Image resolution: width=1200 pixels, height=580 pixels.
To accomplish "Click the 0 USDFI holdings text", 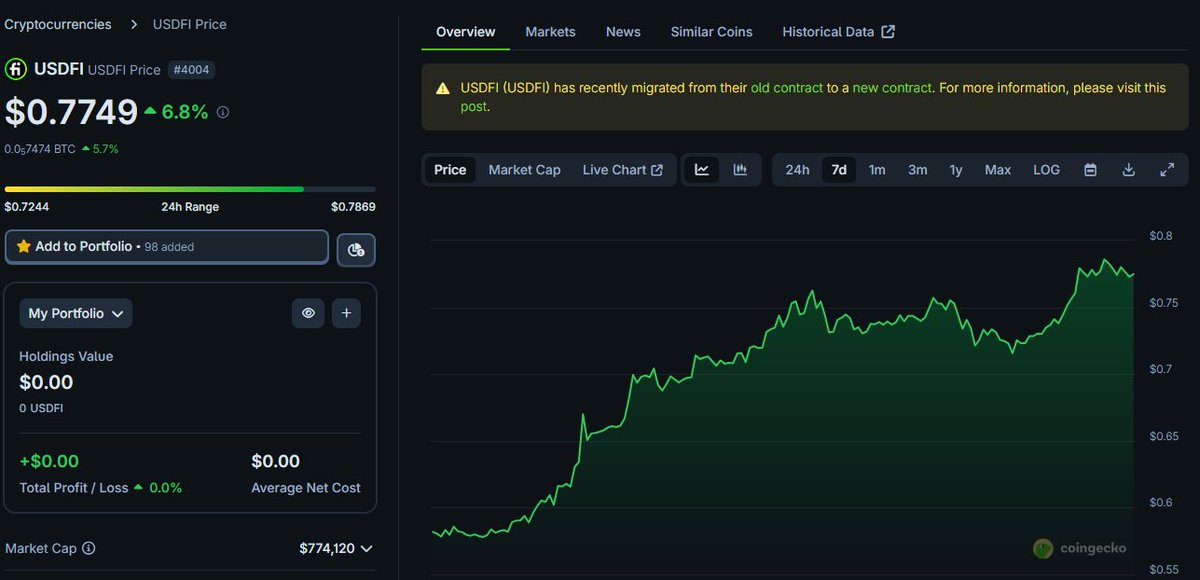I will click(42, 408).
